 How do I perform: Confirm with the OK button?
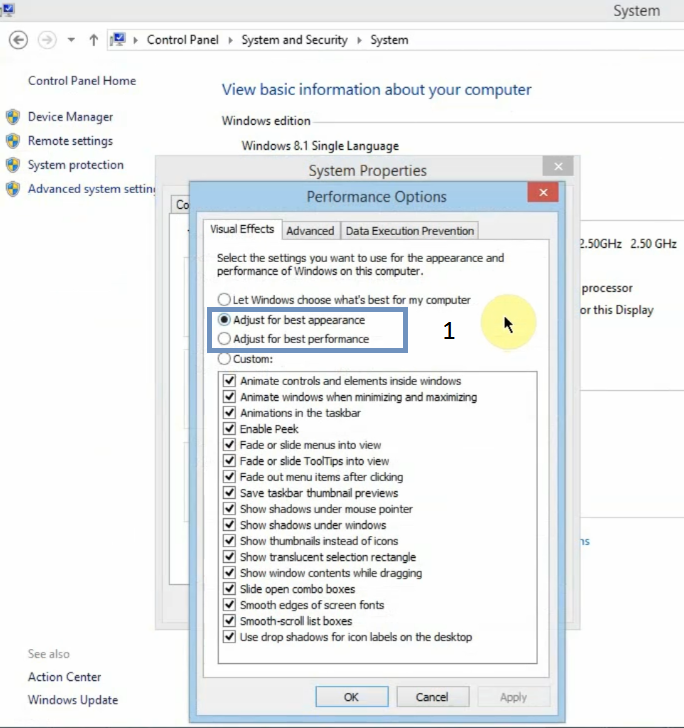click(352, 697)
